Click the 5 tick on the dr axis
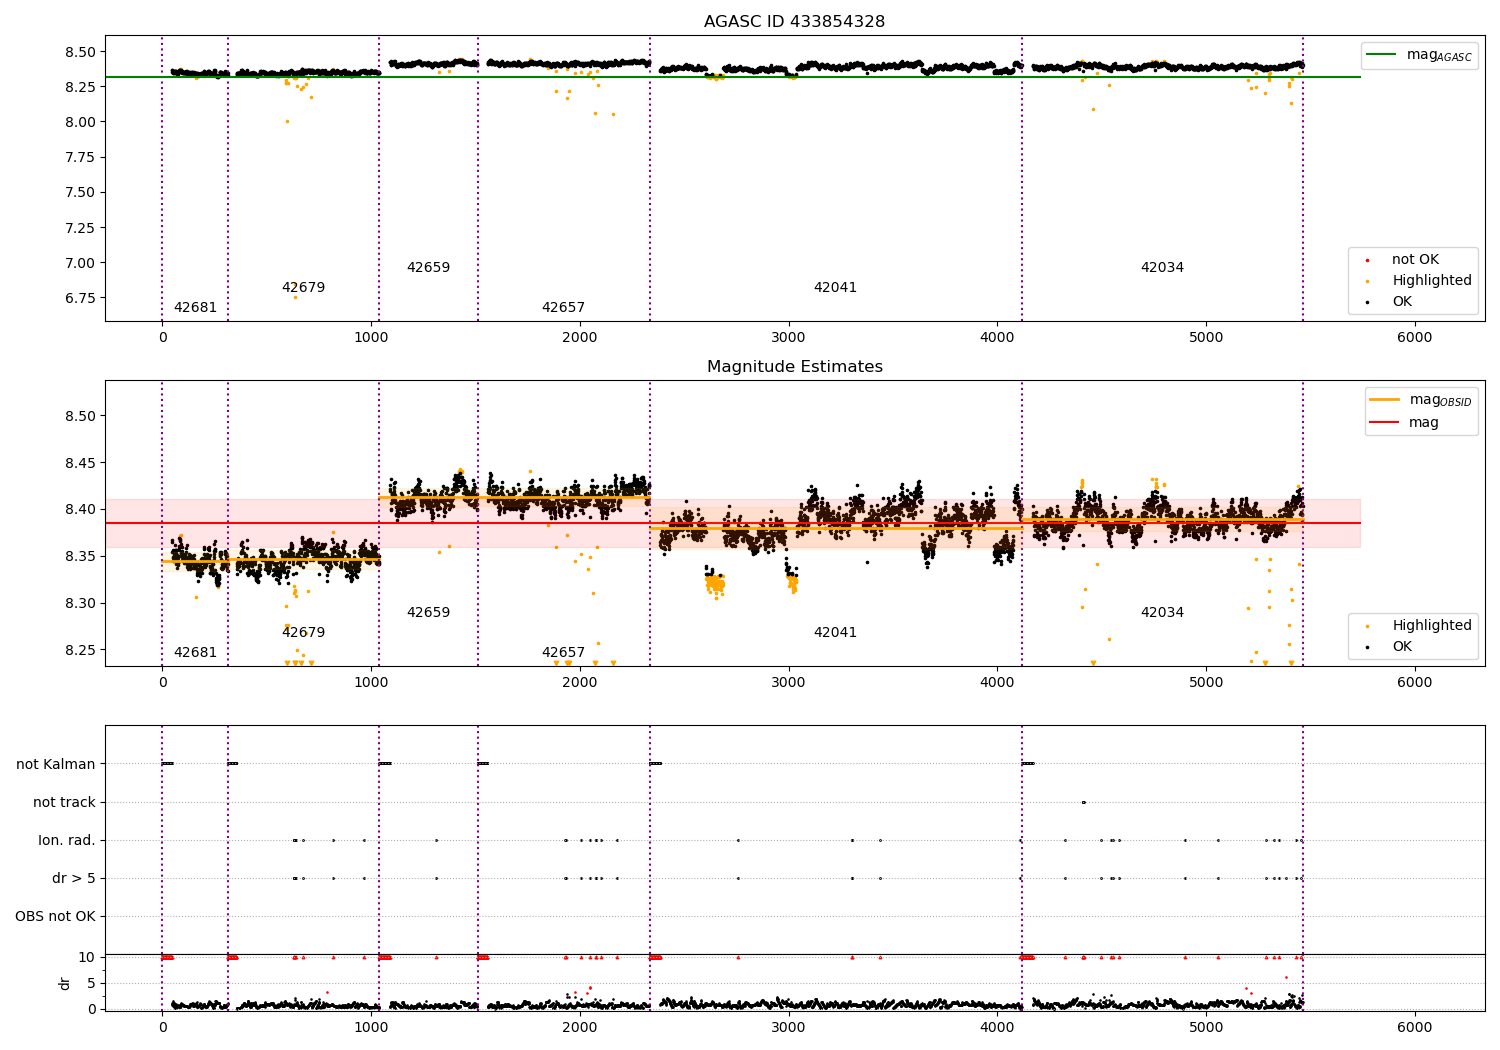 91,983
